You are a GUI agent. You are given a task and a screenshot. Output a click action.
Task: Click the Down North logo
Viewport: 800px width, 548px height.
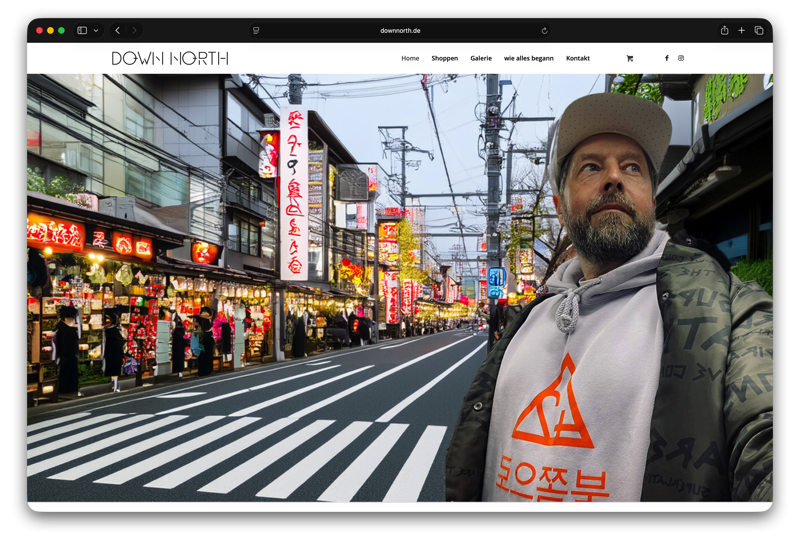point(170,58)
